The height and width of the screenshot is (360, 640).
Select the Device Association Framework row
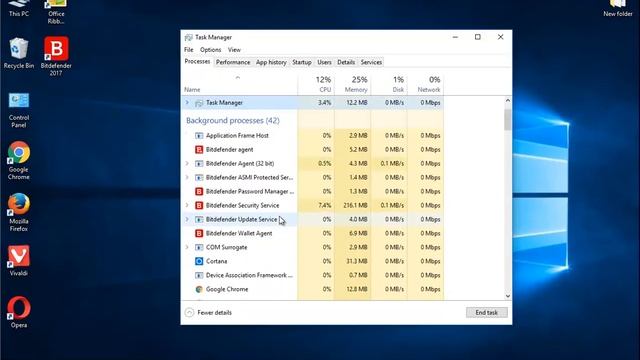click(x=313, y=276)
